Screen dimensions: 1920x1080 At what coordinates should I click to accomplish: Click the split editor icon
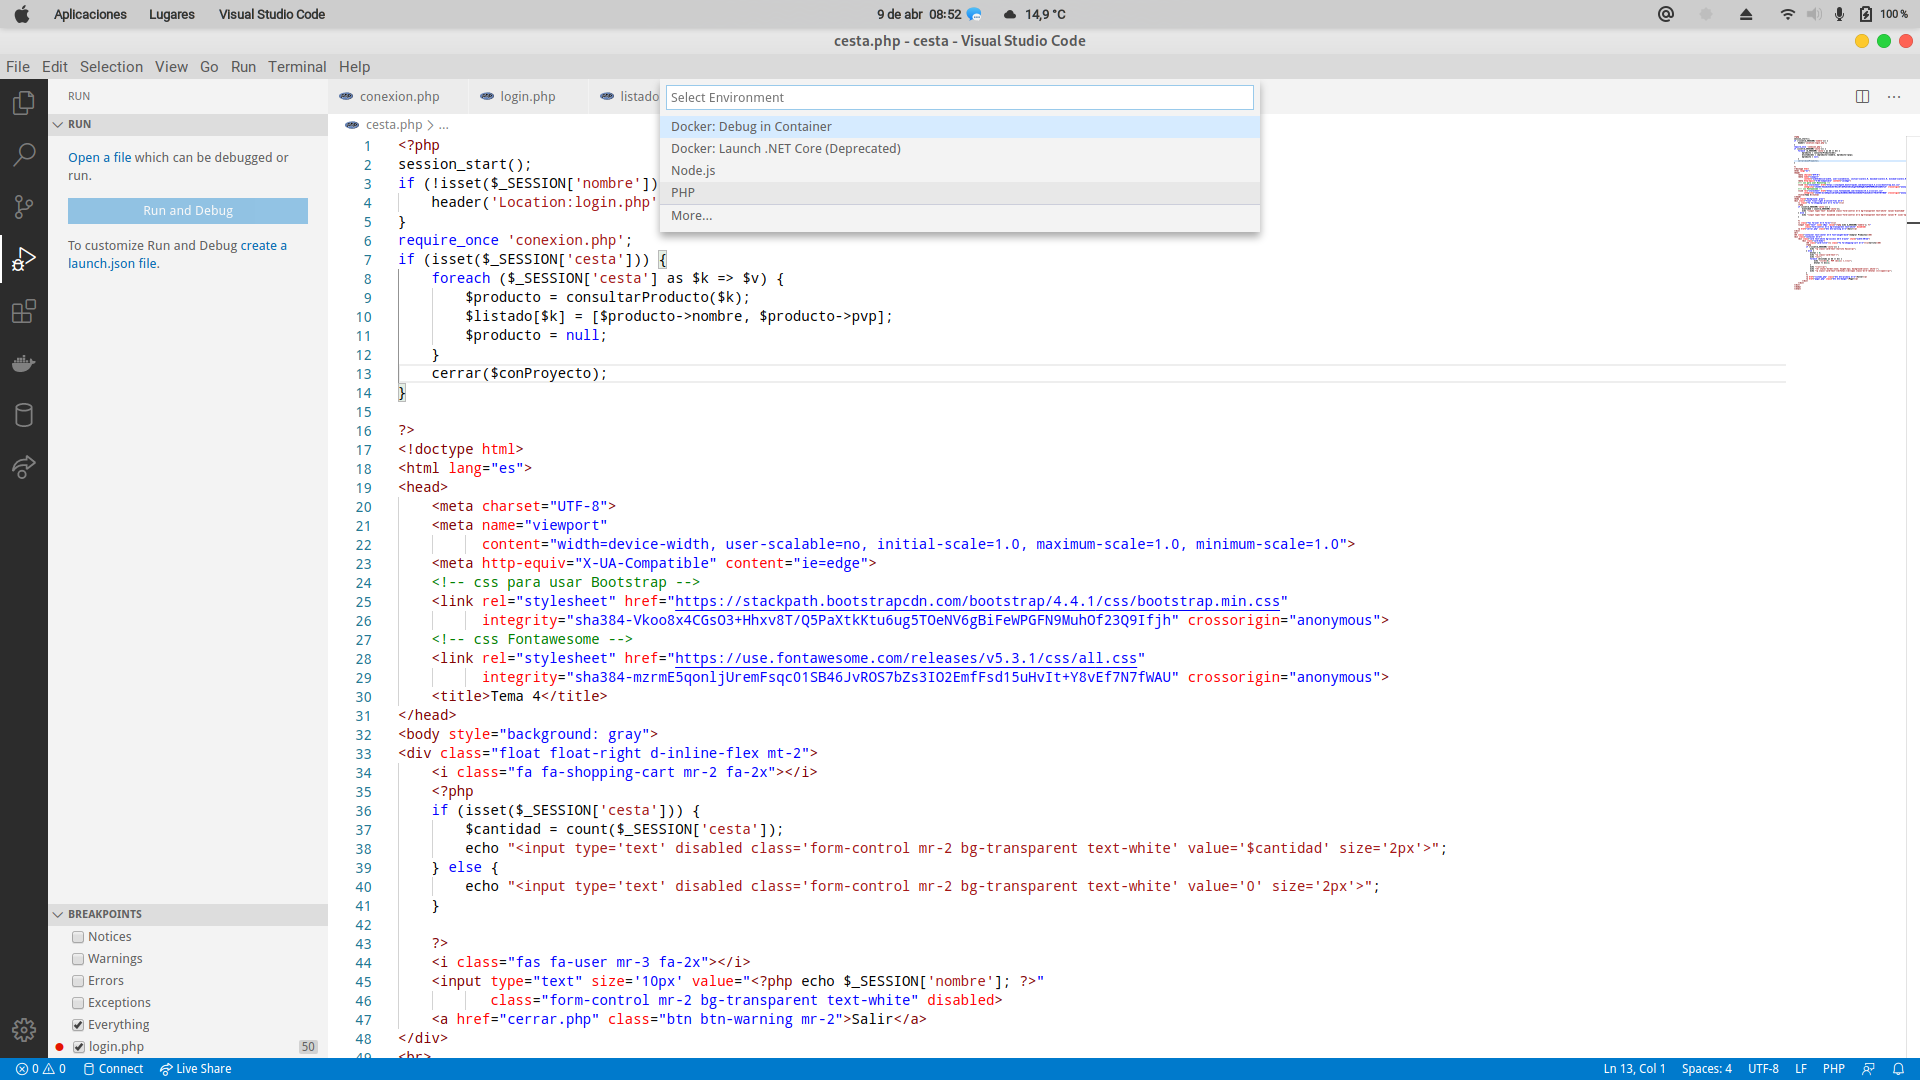coord(1862,97)
